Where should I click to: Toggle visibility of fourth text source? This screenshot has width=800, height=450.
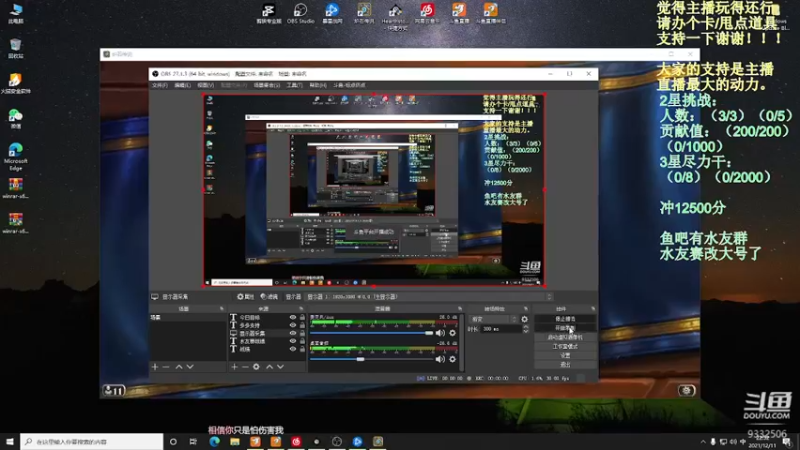(x=293, y=341)
